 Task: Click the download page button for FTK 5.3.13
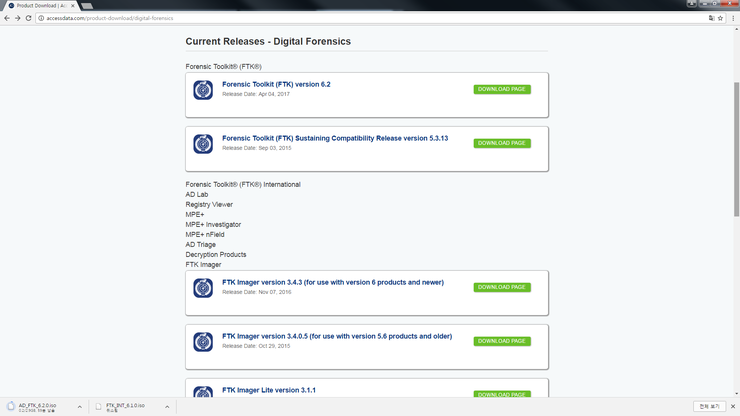(502, 143)
